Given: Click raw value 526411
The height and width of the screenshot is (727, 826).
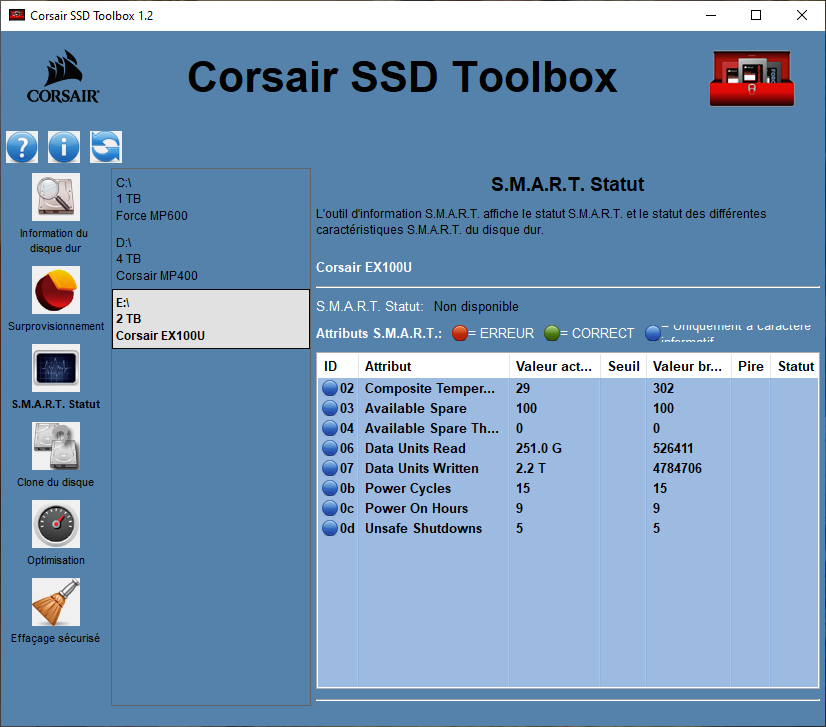Looking at the screenshot, I should [673, 448].
